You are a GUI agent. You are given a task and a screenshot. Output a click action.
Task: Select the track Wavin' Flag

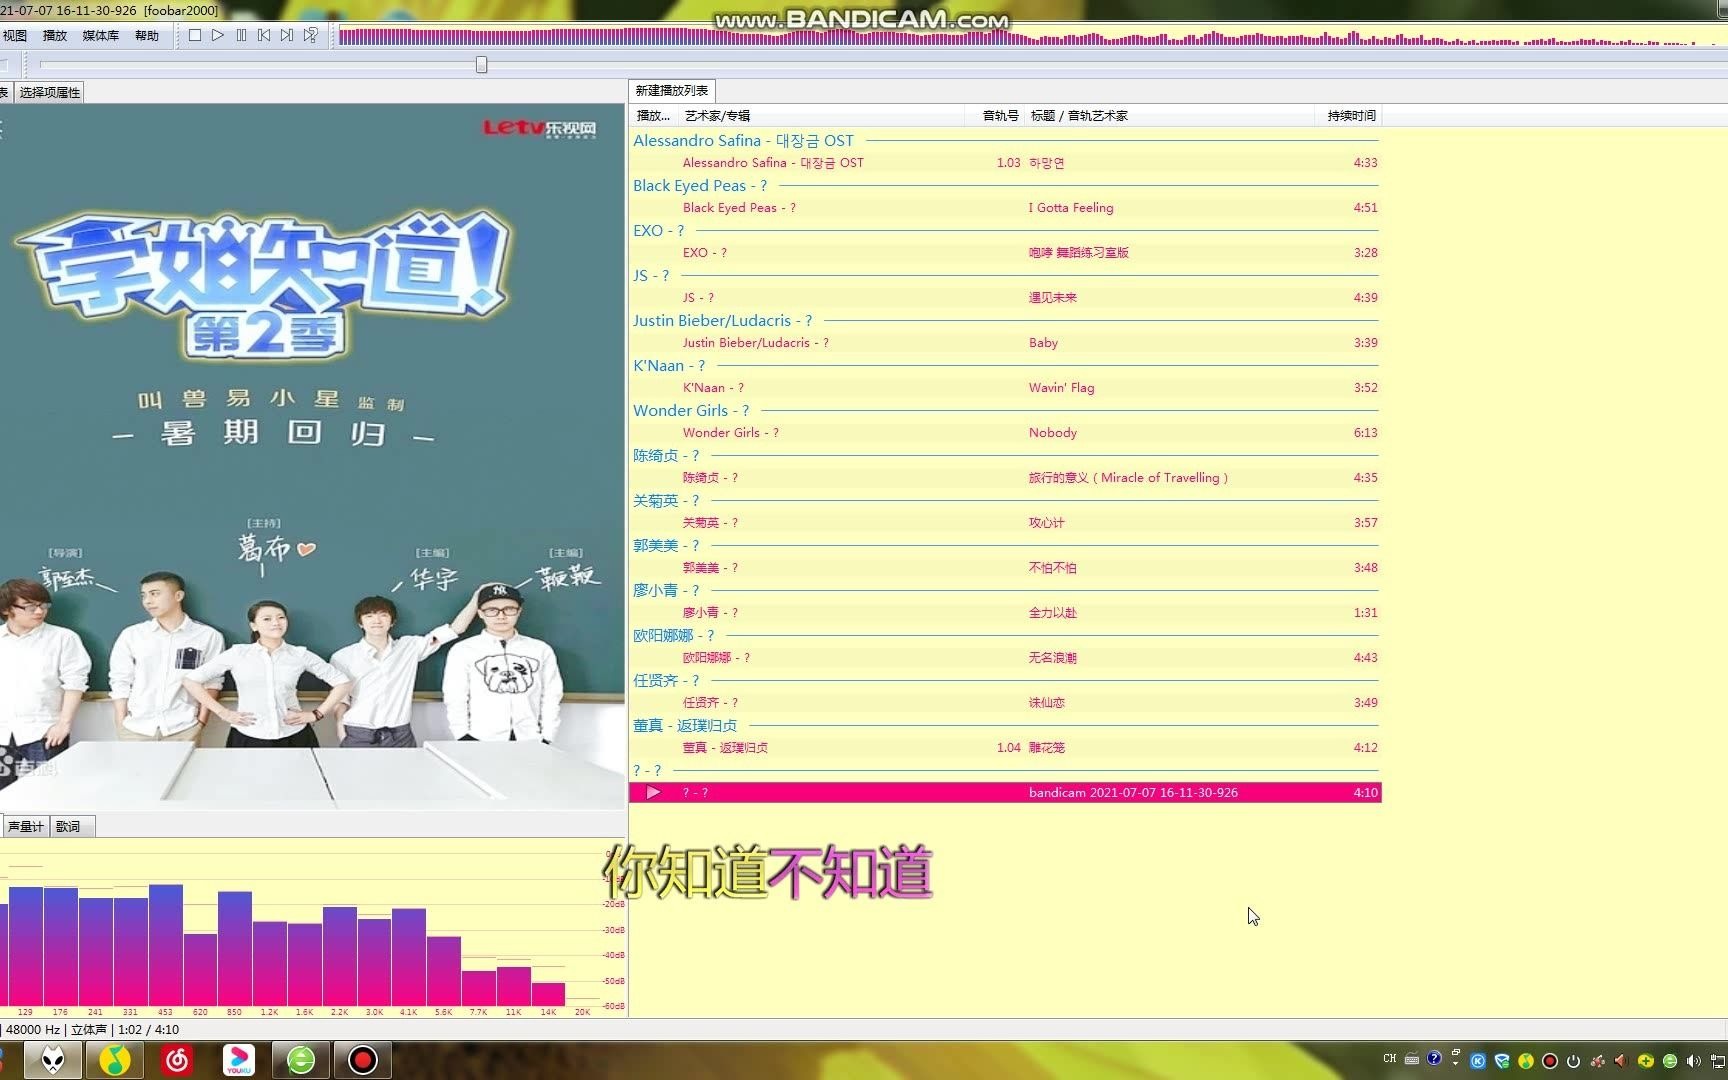[1005, 388]
